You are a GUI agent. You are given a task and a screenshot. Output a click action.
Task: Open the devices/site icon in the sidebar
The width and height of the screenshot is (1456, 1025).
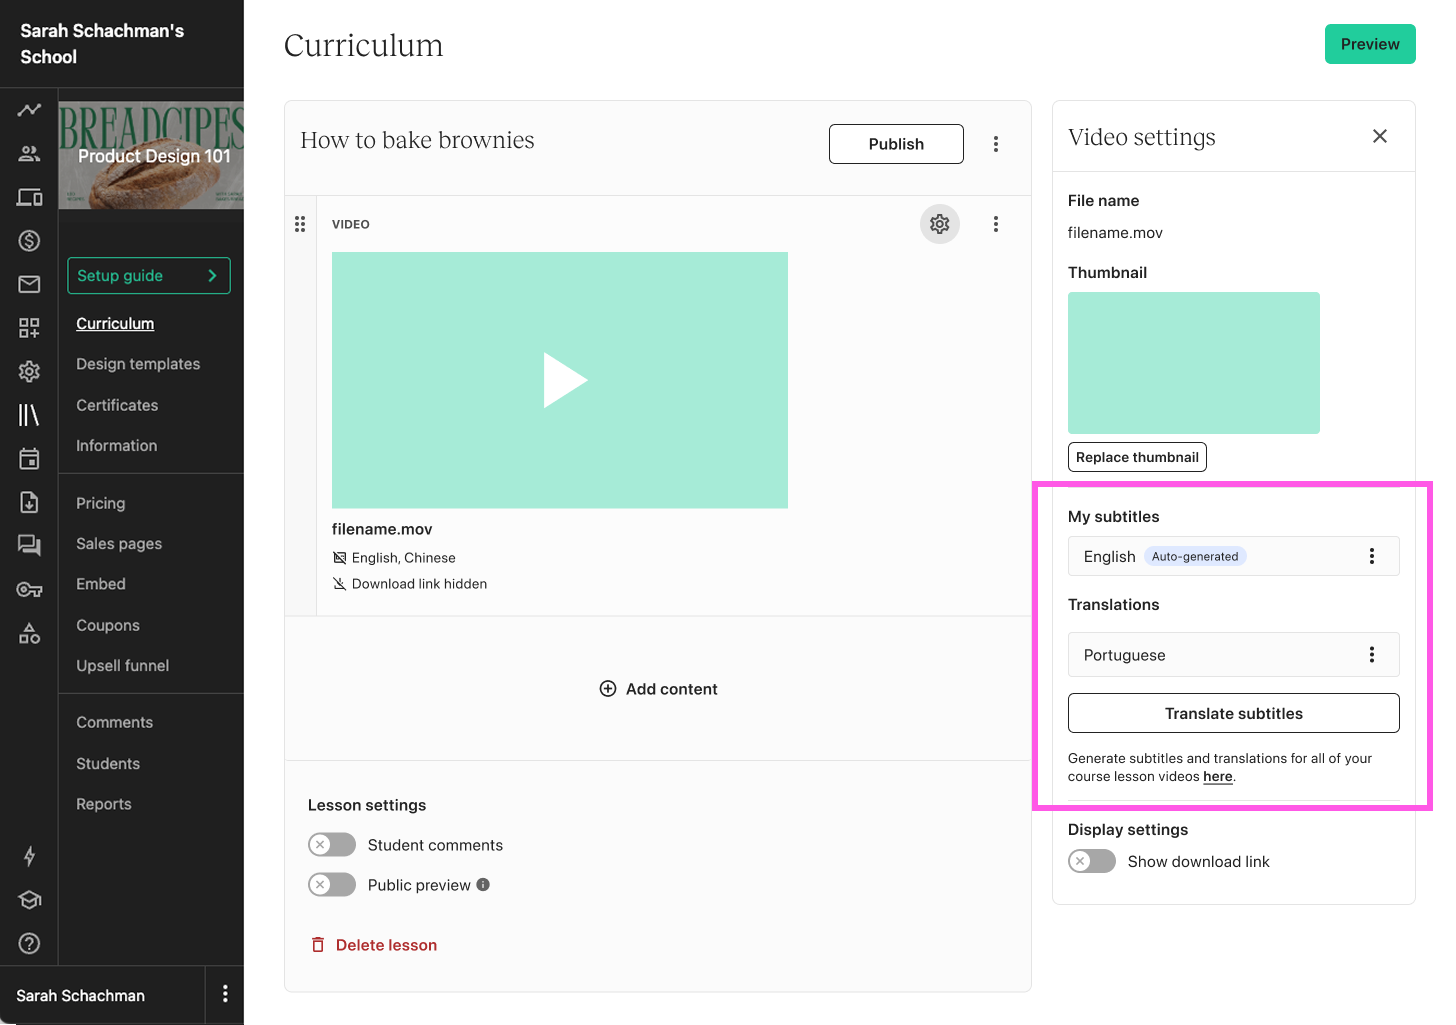(29, 197)
